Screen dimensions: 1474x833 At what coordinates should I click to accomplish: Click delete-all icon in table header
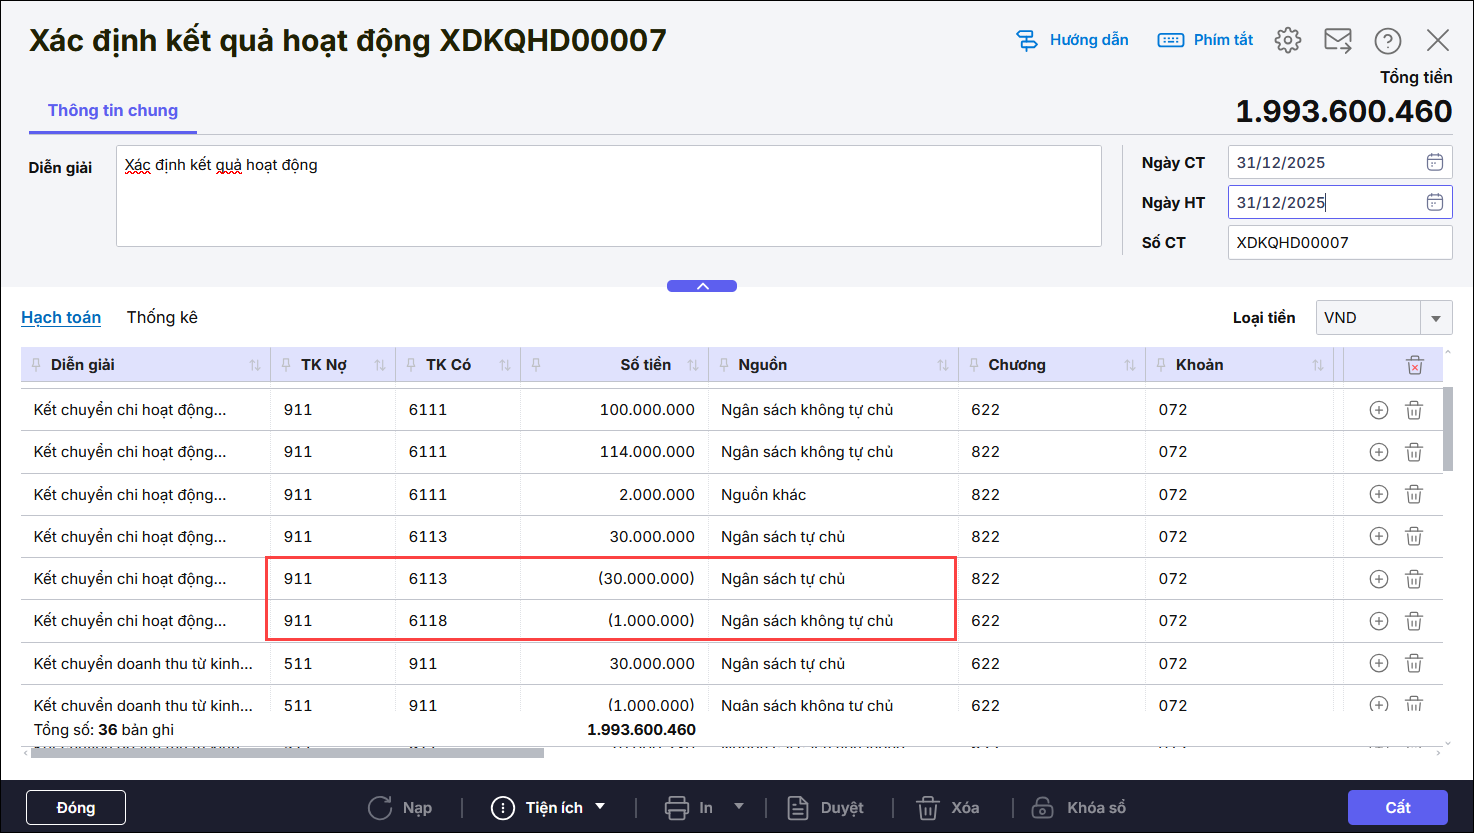pyautogui.click(x=1414, y=365)
